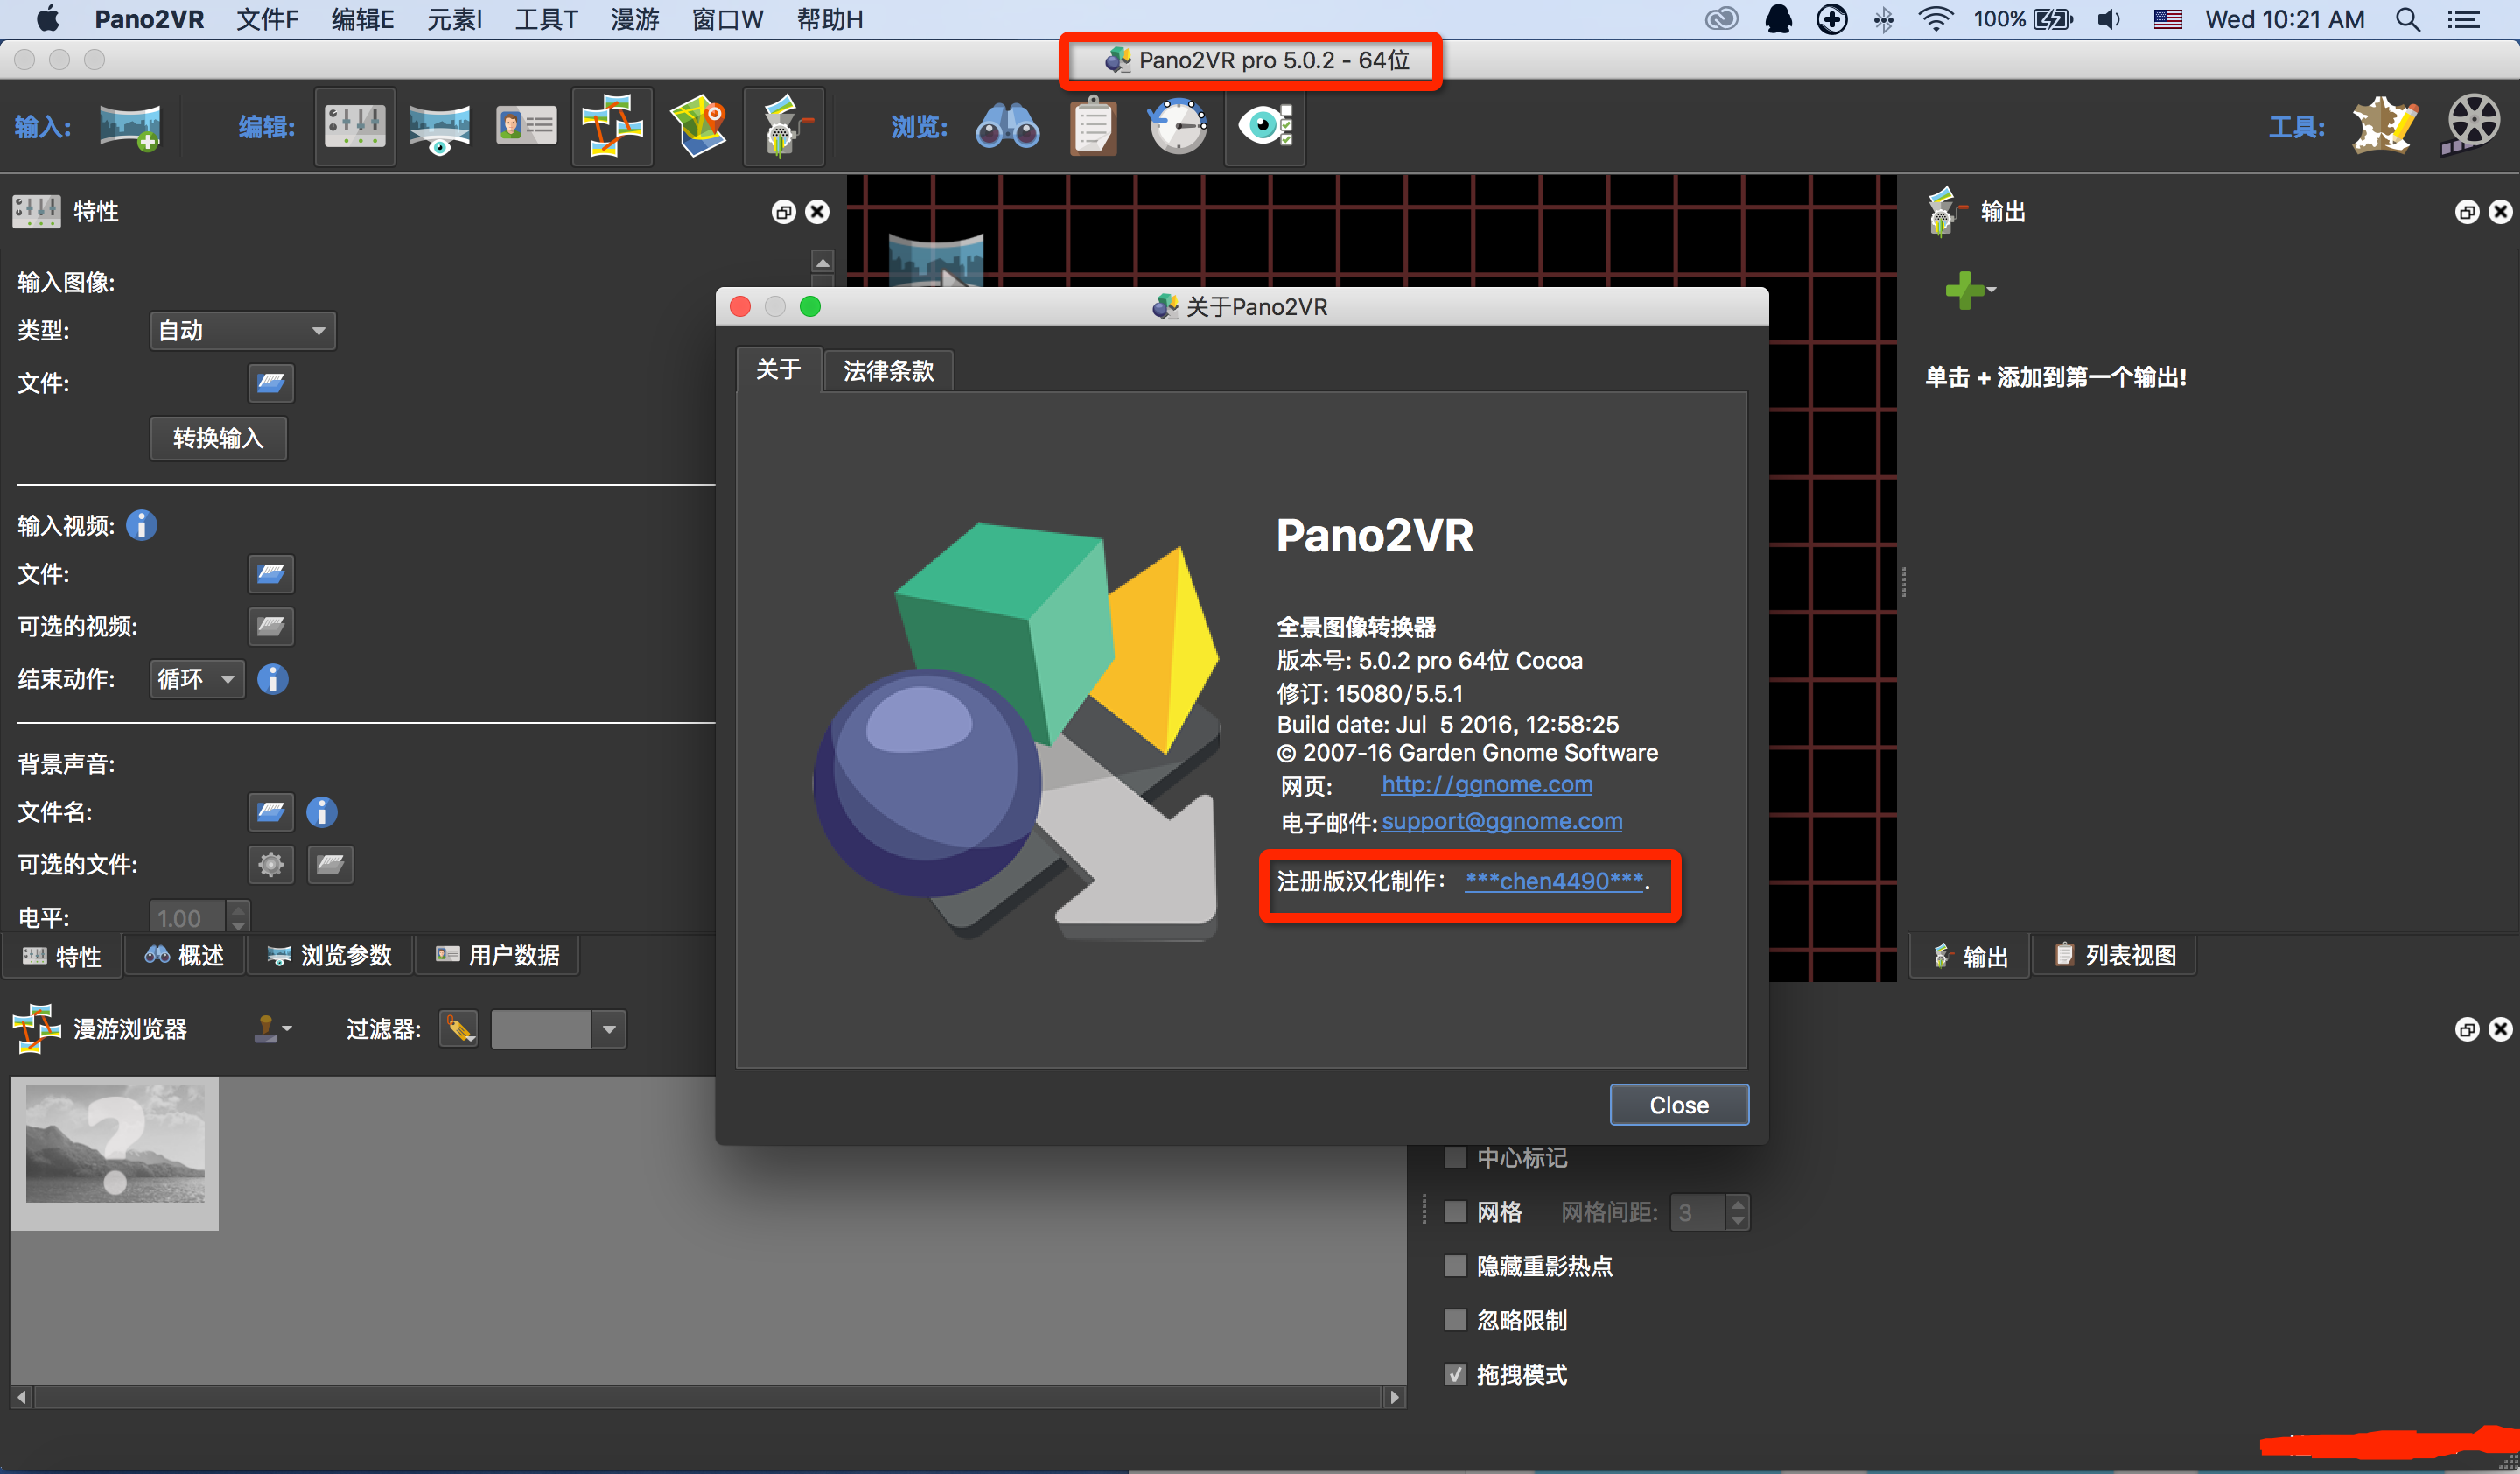Screen dimensions: 2520x1474
Task: Open the Tour Map toolbar icon
Action: tap(698, 127)
